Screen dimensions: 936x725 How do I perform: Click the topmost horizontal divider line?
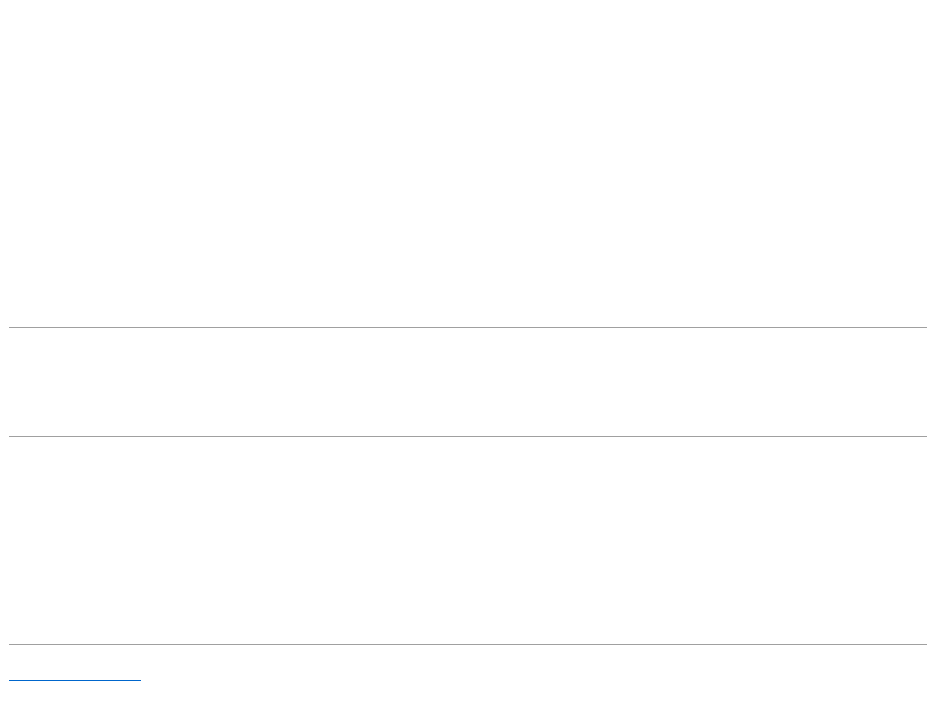coord(468,327)
